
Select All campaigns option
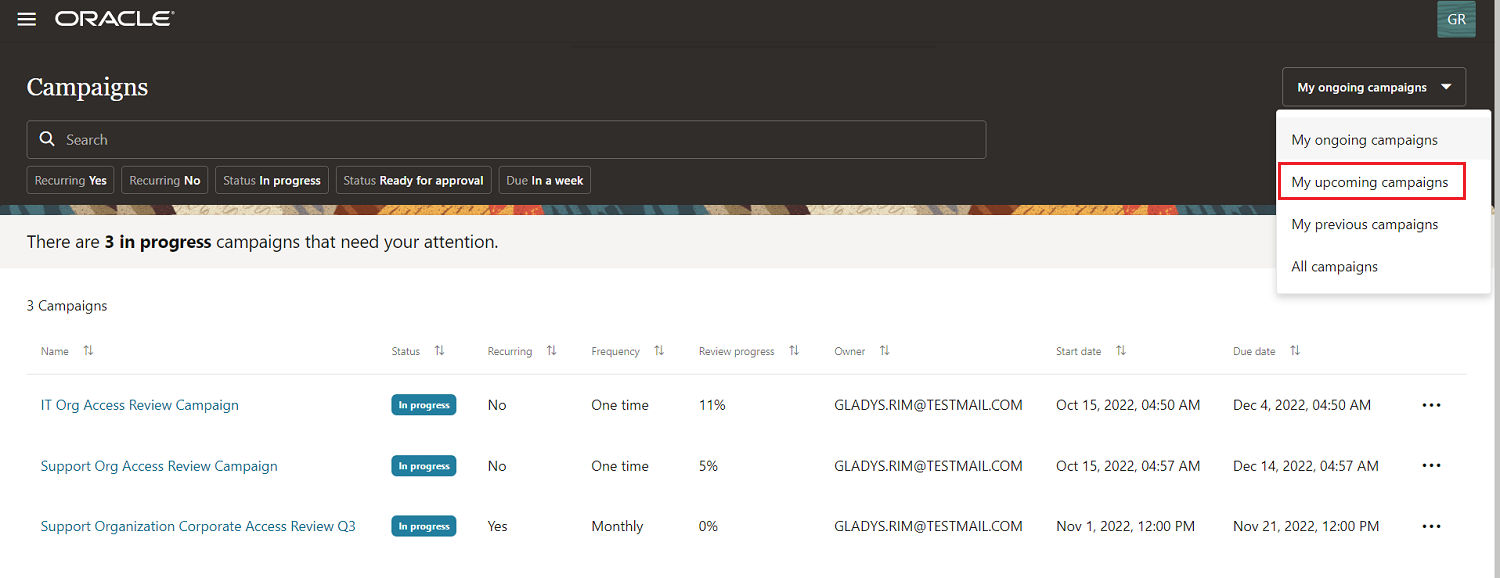tap(1383, 266)
